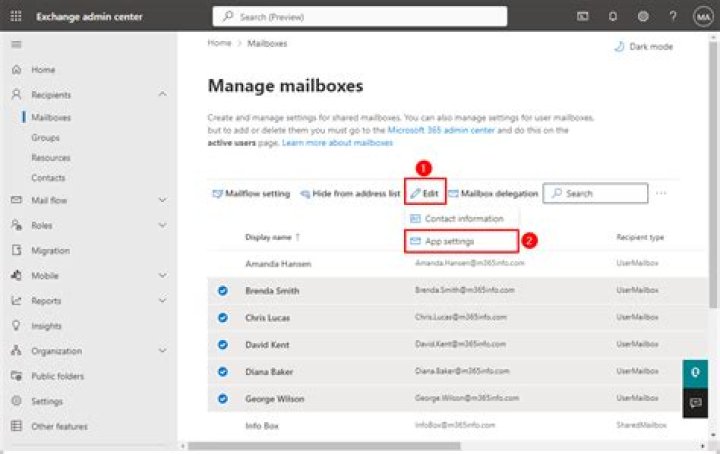Image resolution: width=720 pixels, height=454 pixels.
Task: Open the app launcher waffle icon
Action: pos(16,17)
